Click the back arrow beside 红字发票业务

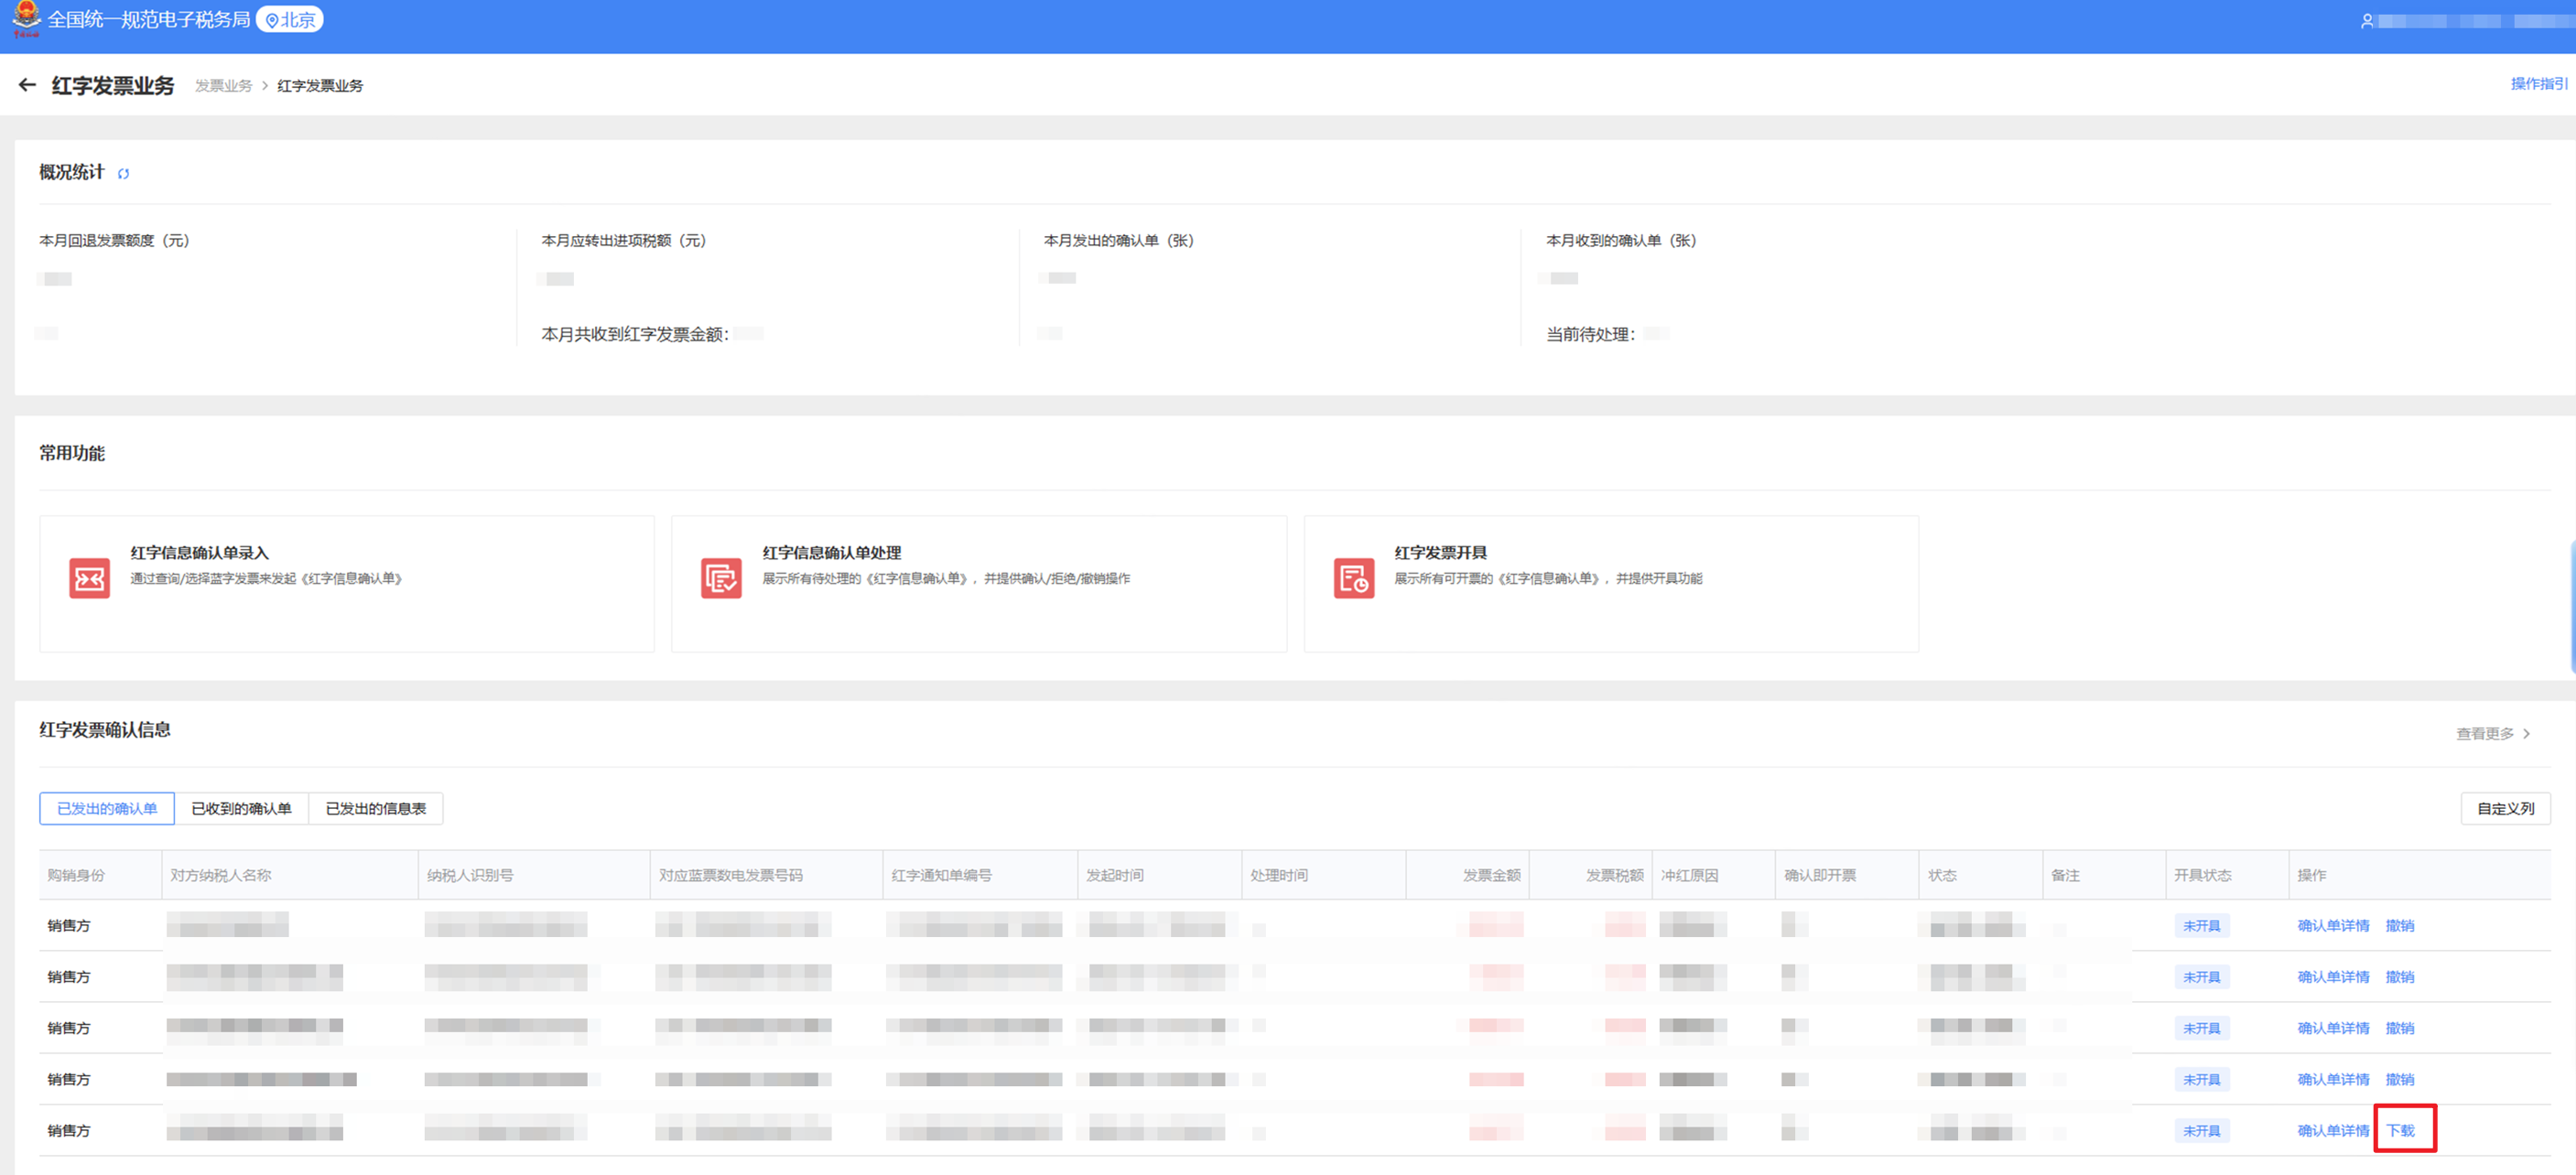pos(27,85)
